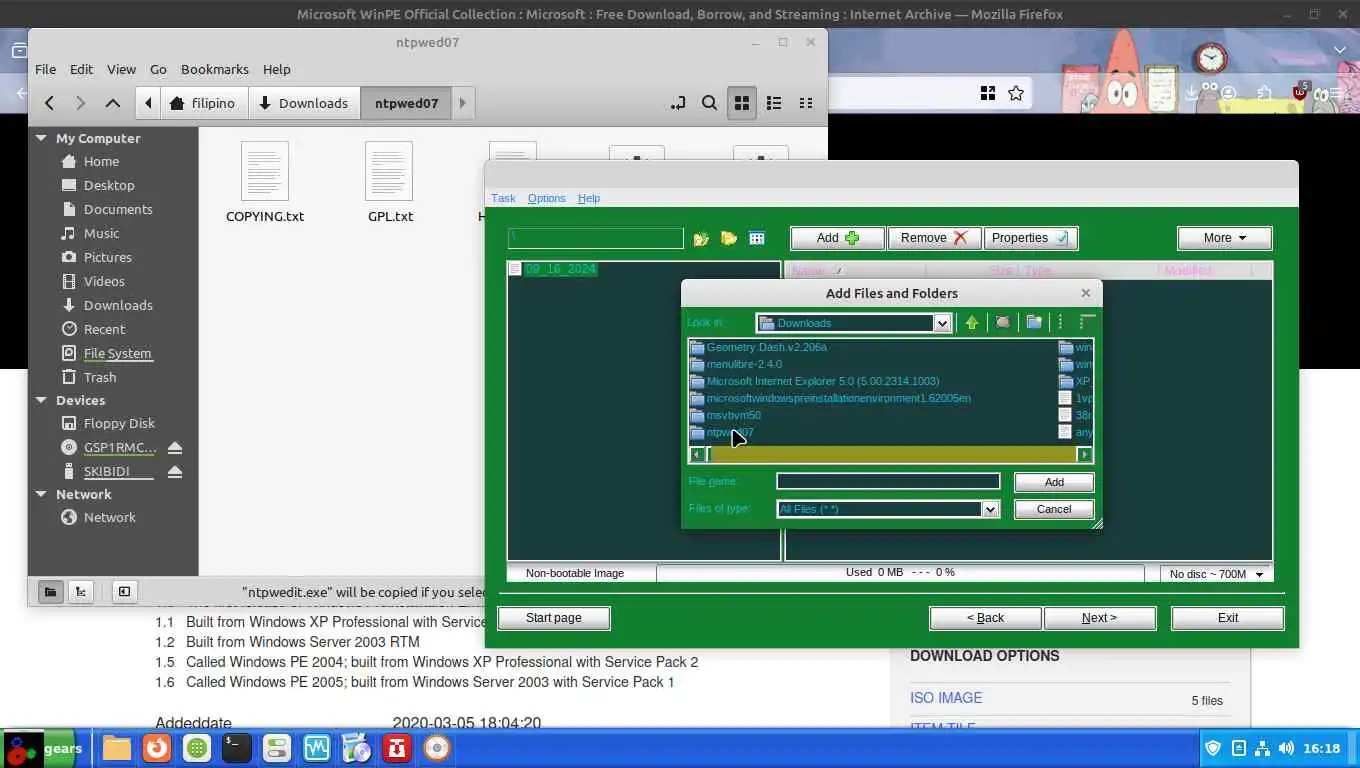Switch to detail view in Add Files dialog
The image size is (1360, 768).
(1088, 322)
